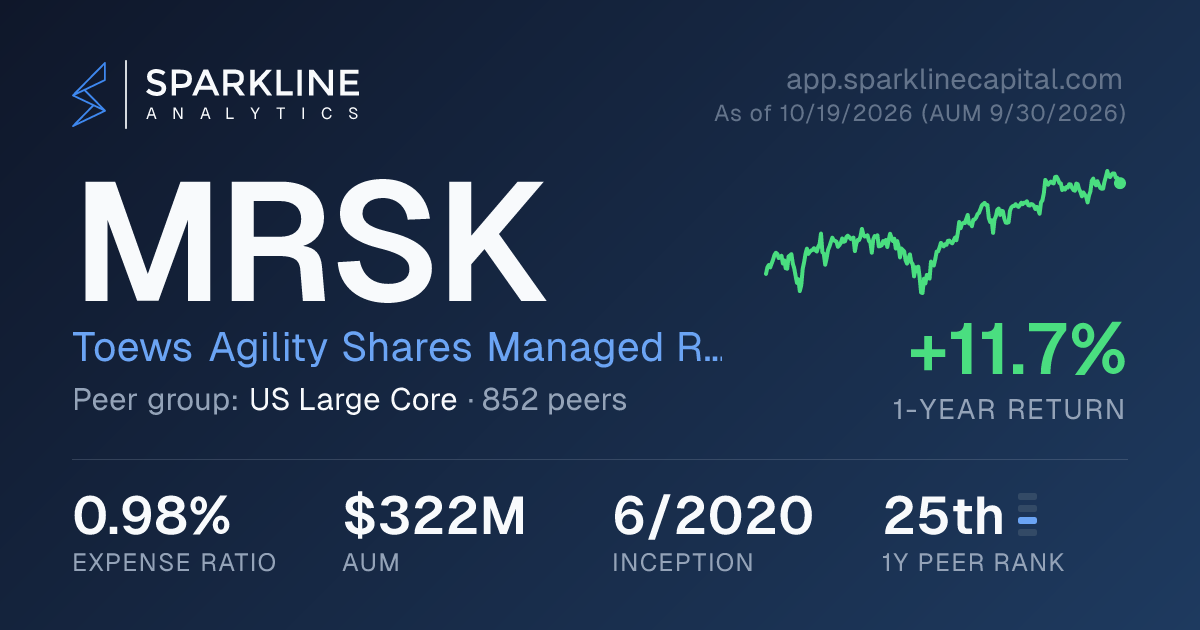Screen dimensions: 1200x630
Task: Click the 6/2020 inception value
Action: click(x=712, y=516)
